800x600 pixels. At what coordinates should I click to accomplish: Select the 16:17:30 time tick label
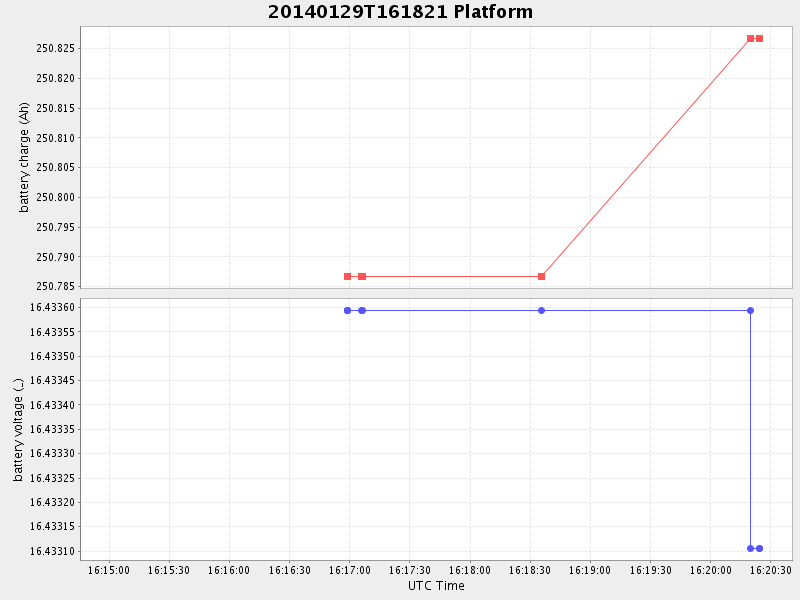(x=410, y=570)
